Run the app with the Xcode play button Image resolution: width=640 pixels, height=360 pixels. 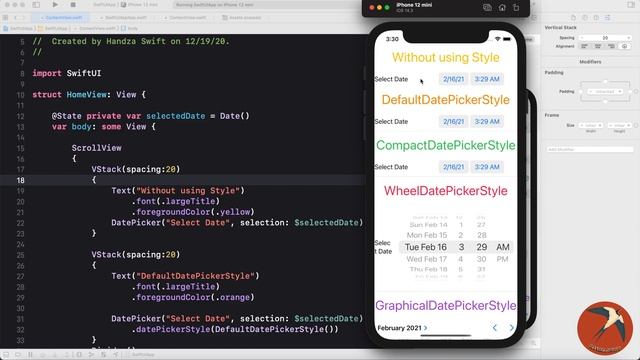[55, 5]
